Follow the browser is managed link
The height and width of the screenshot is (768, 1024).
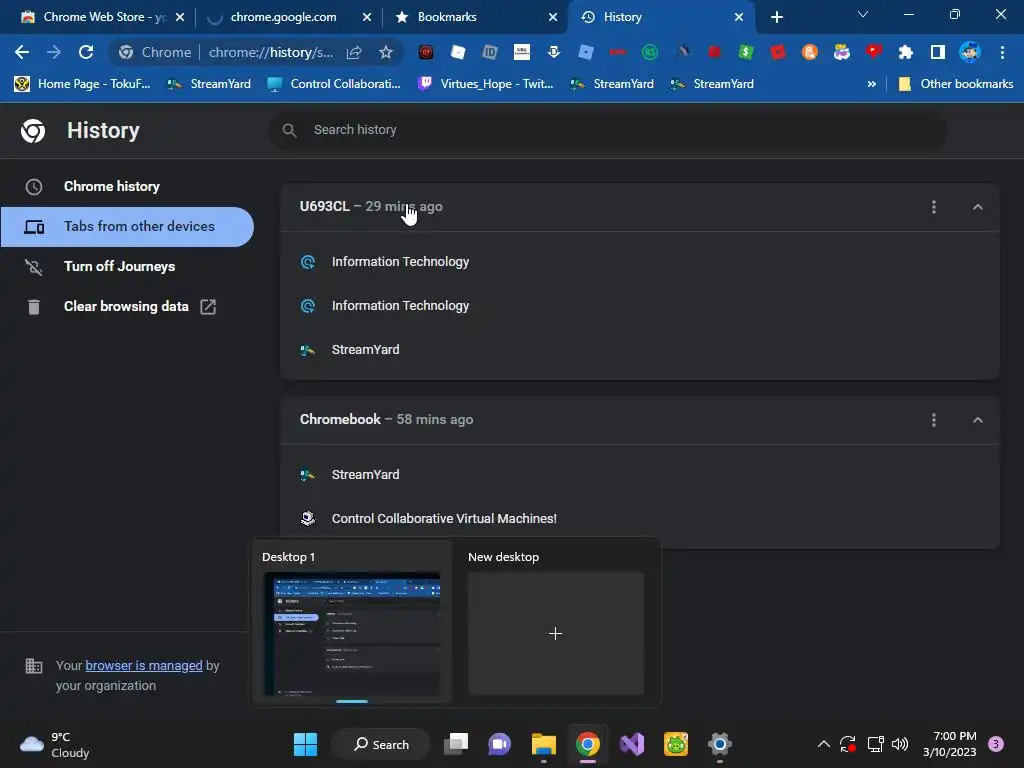(x=144, y=665)
